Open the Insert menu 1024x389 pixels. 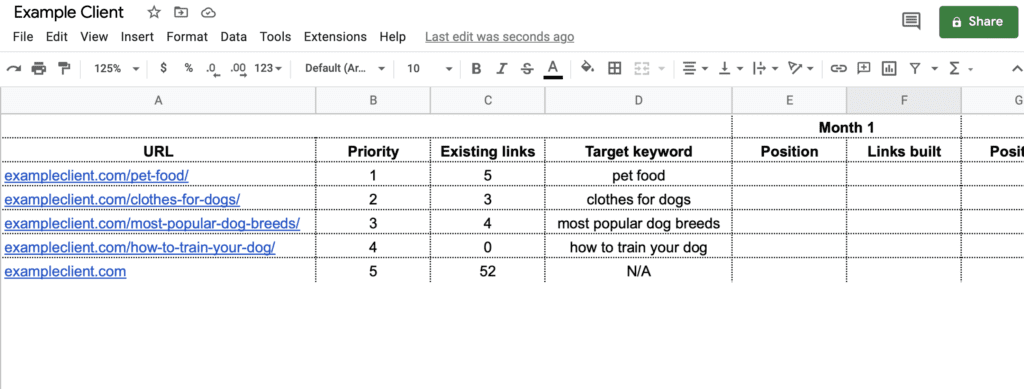pyautogui.click(x=137, y=37)
